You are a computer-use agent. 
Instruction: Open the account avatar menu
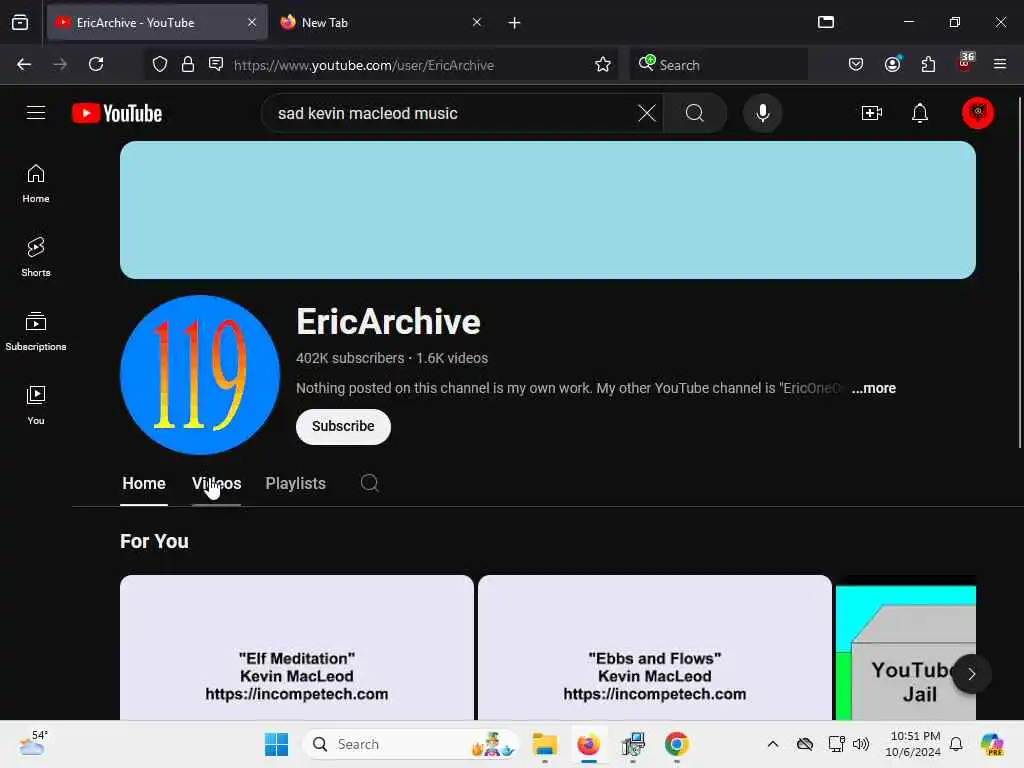pos(977,113)
